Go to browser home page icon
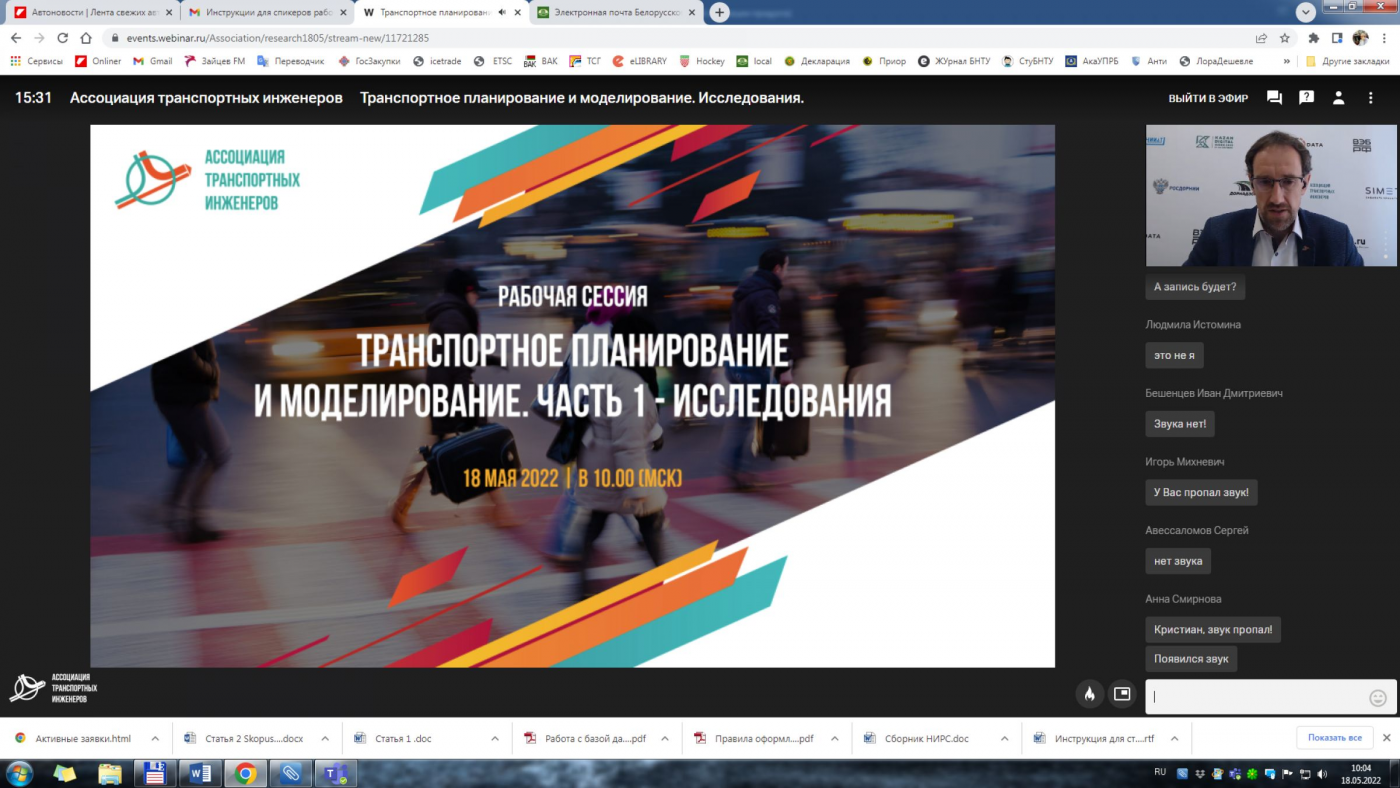1400x788 pixels. pos(86,38)
